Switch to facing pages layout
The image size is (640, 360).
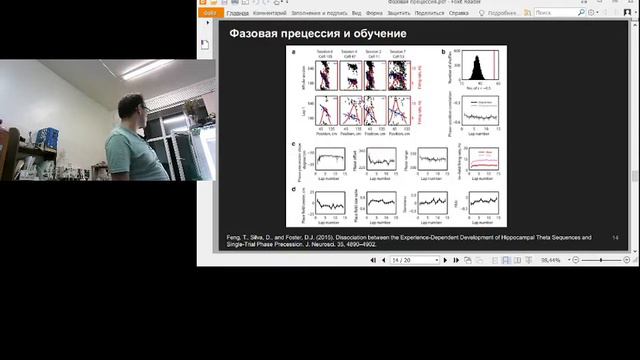[517, 260]
